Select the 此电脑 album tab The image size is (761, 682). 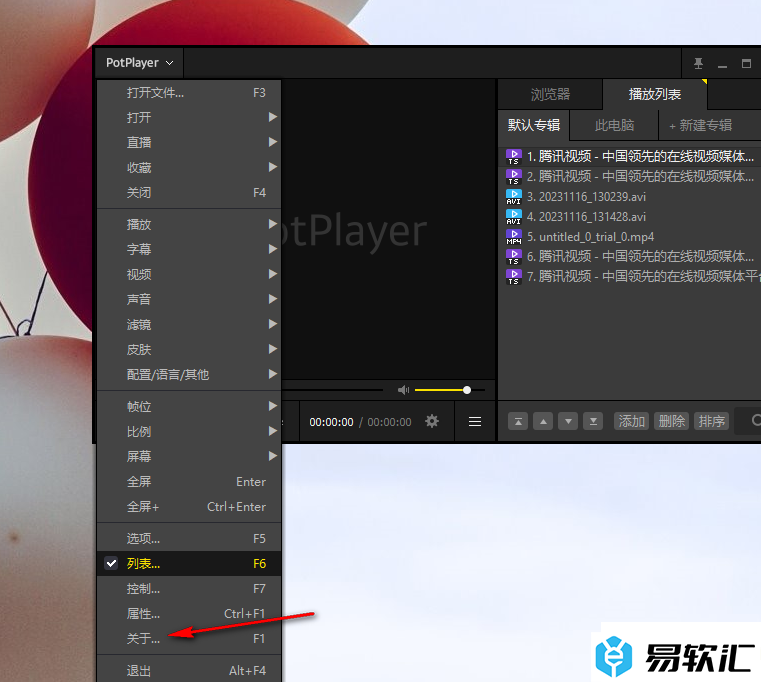click(614, 125)
